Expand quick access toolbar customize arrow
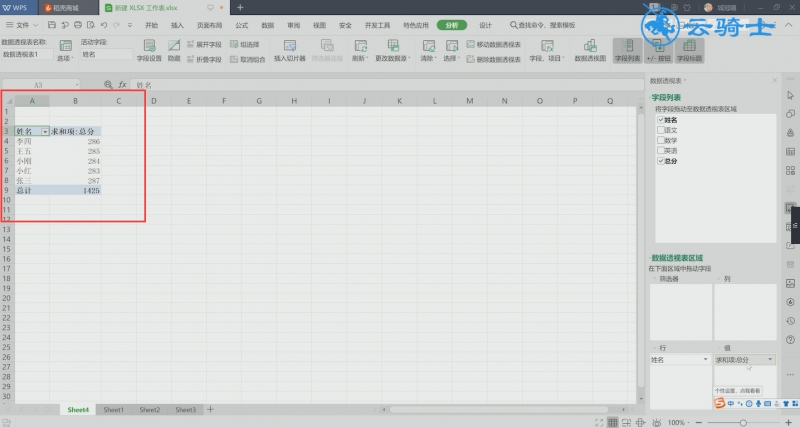The height and width of the screenshot is (428, 800). coord(130,24)
